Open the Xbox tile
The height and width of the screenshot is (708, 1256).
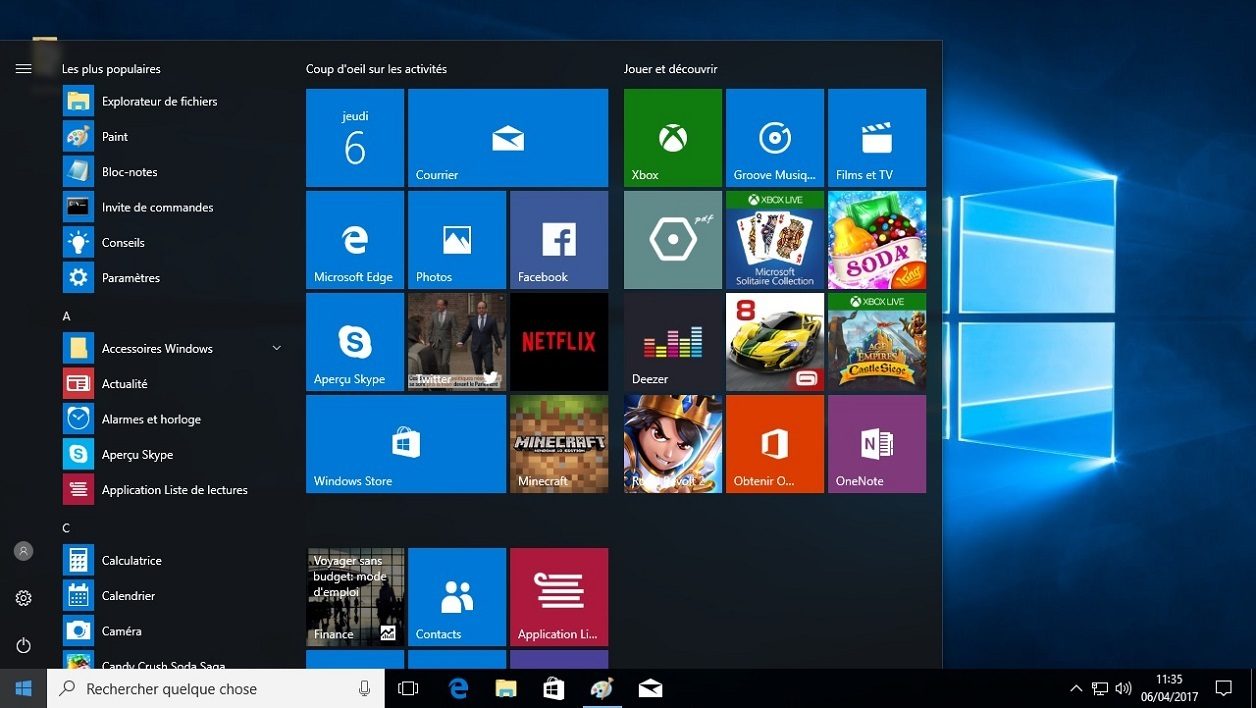coord(673,138)
